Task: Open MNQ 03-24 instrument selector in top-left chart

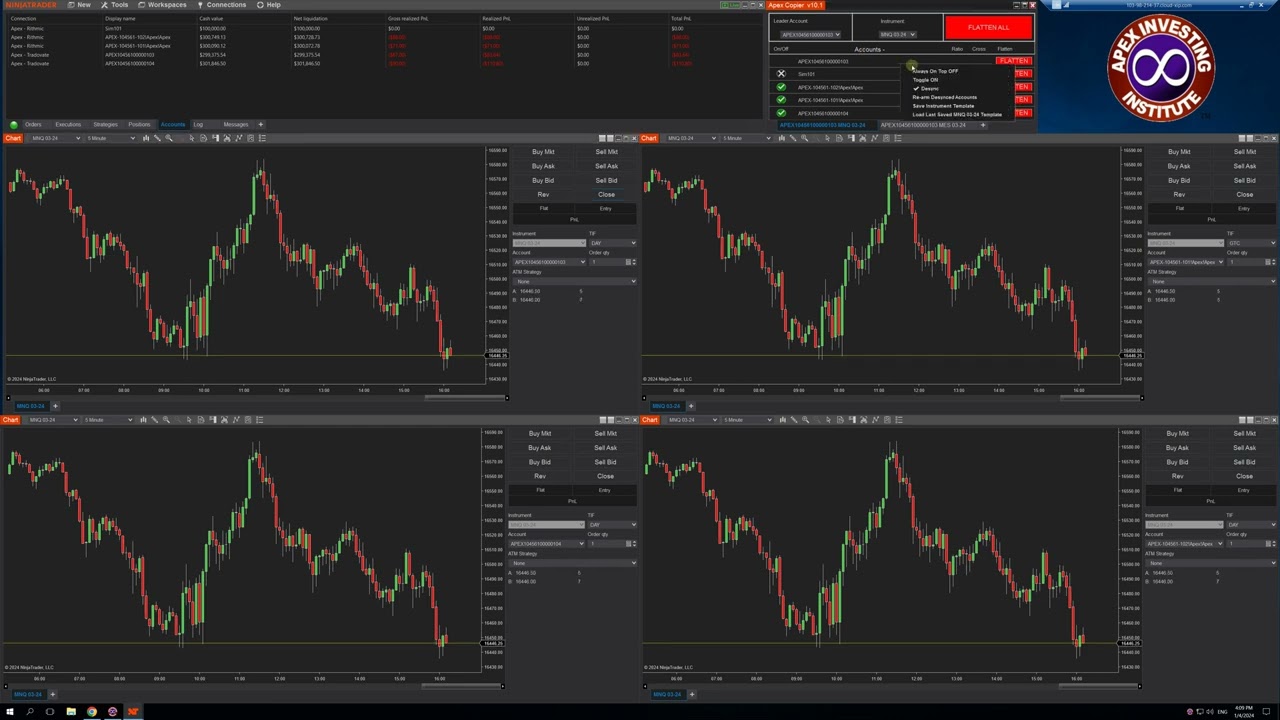Action: pos(56,138)
